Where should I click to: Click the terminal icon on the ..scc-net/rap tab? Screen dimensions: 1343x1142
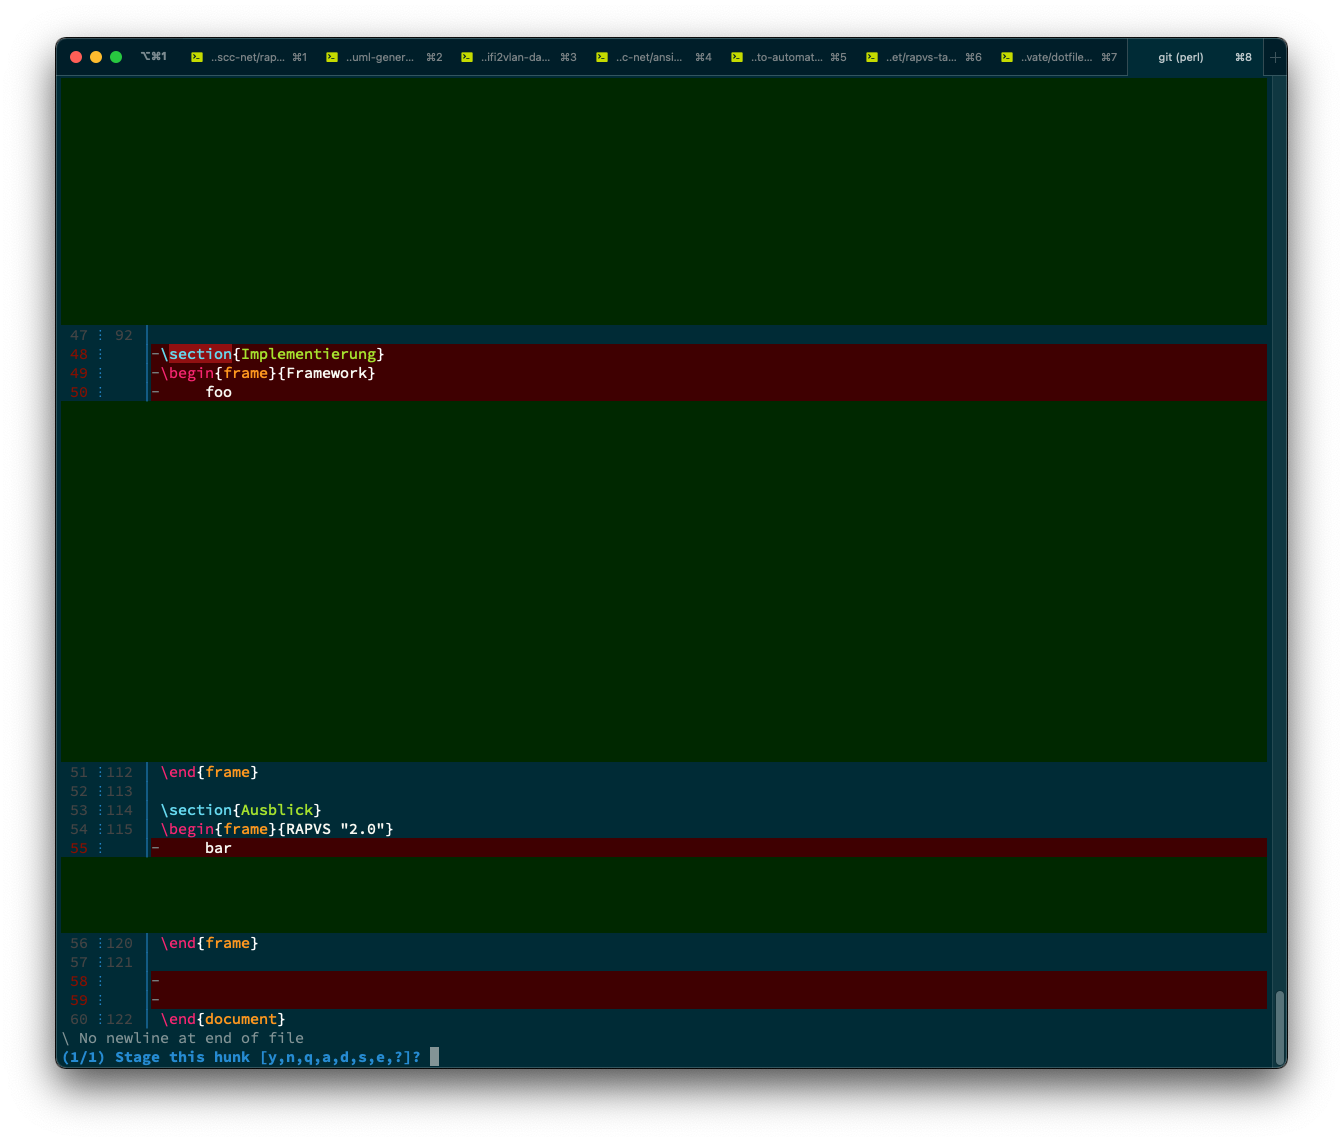point(196,57)
